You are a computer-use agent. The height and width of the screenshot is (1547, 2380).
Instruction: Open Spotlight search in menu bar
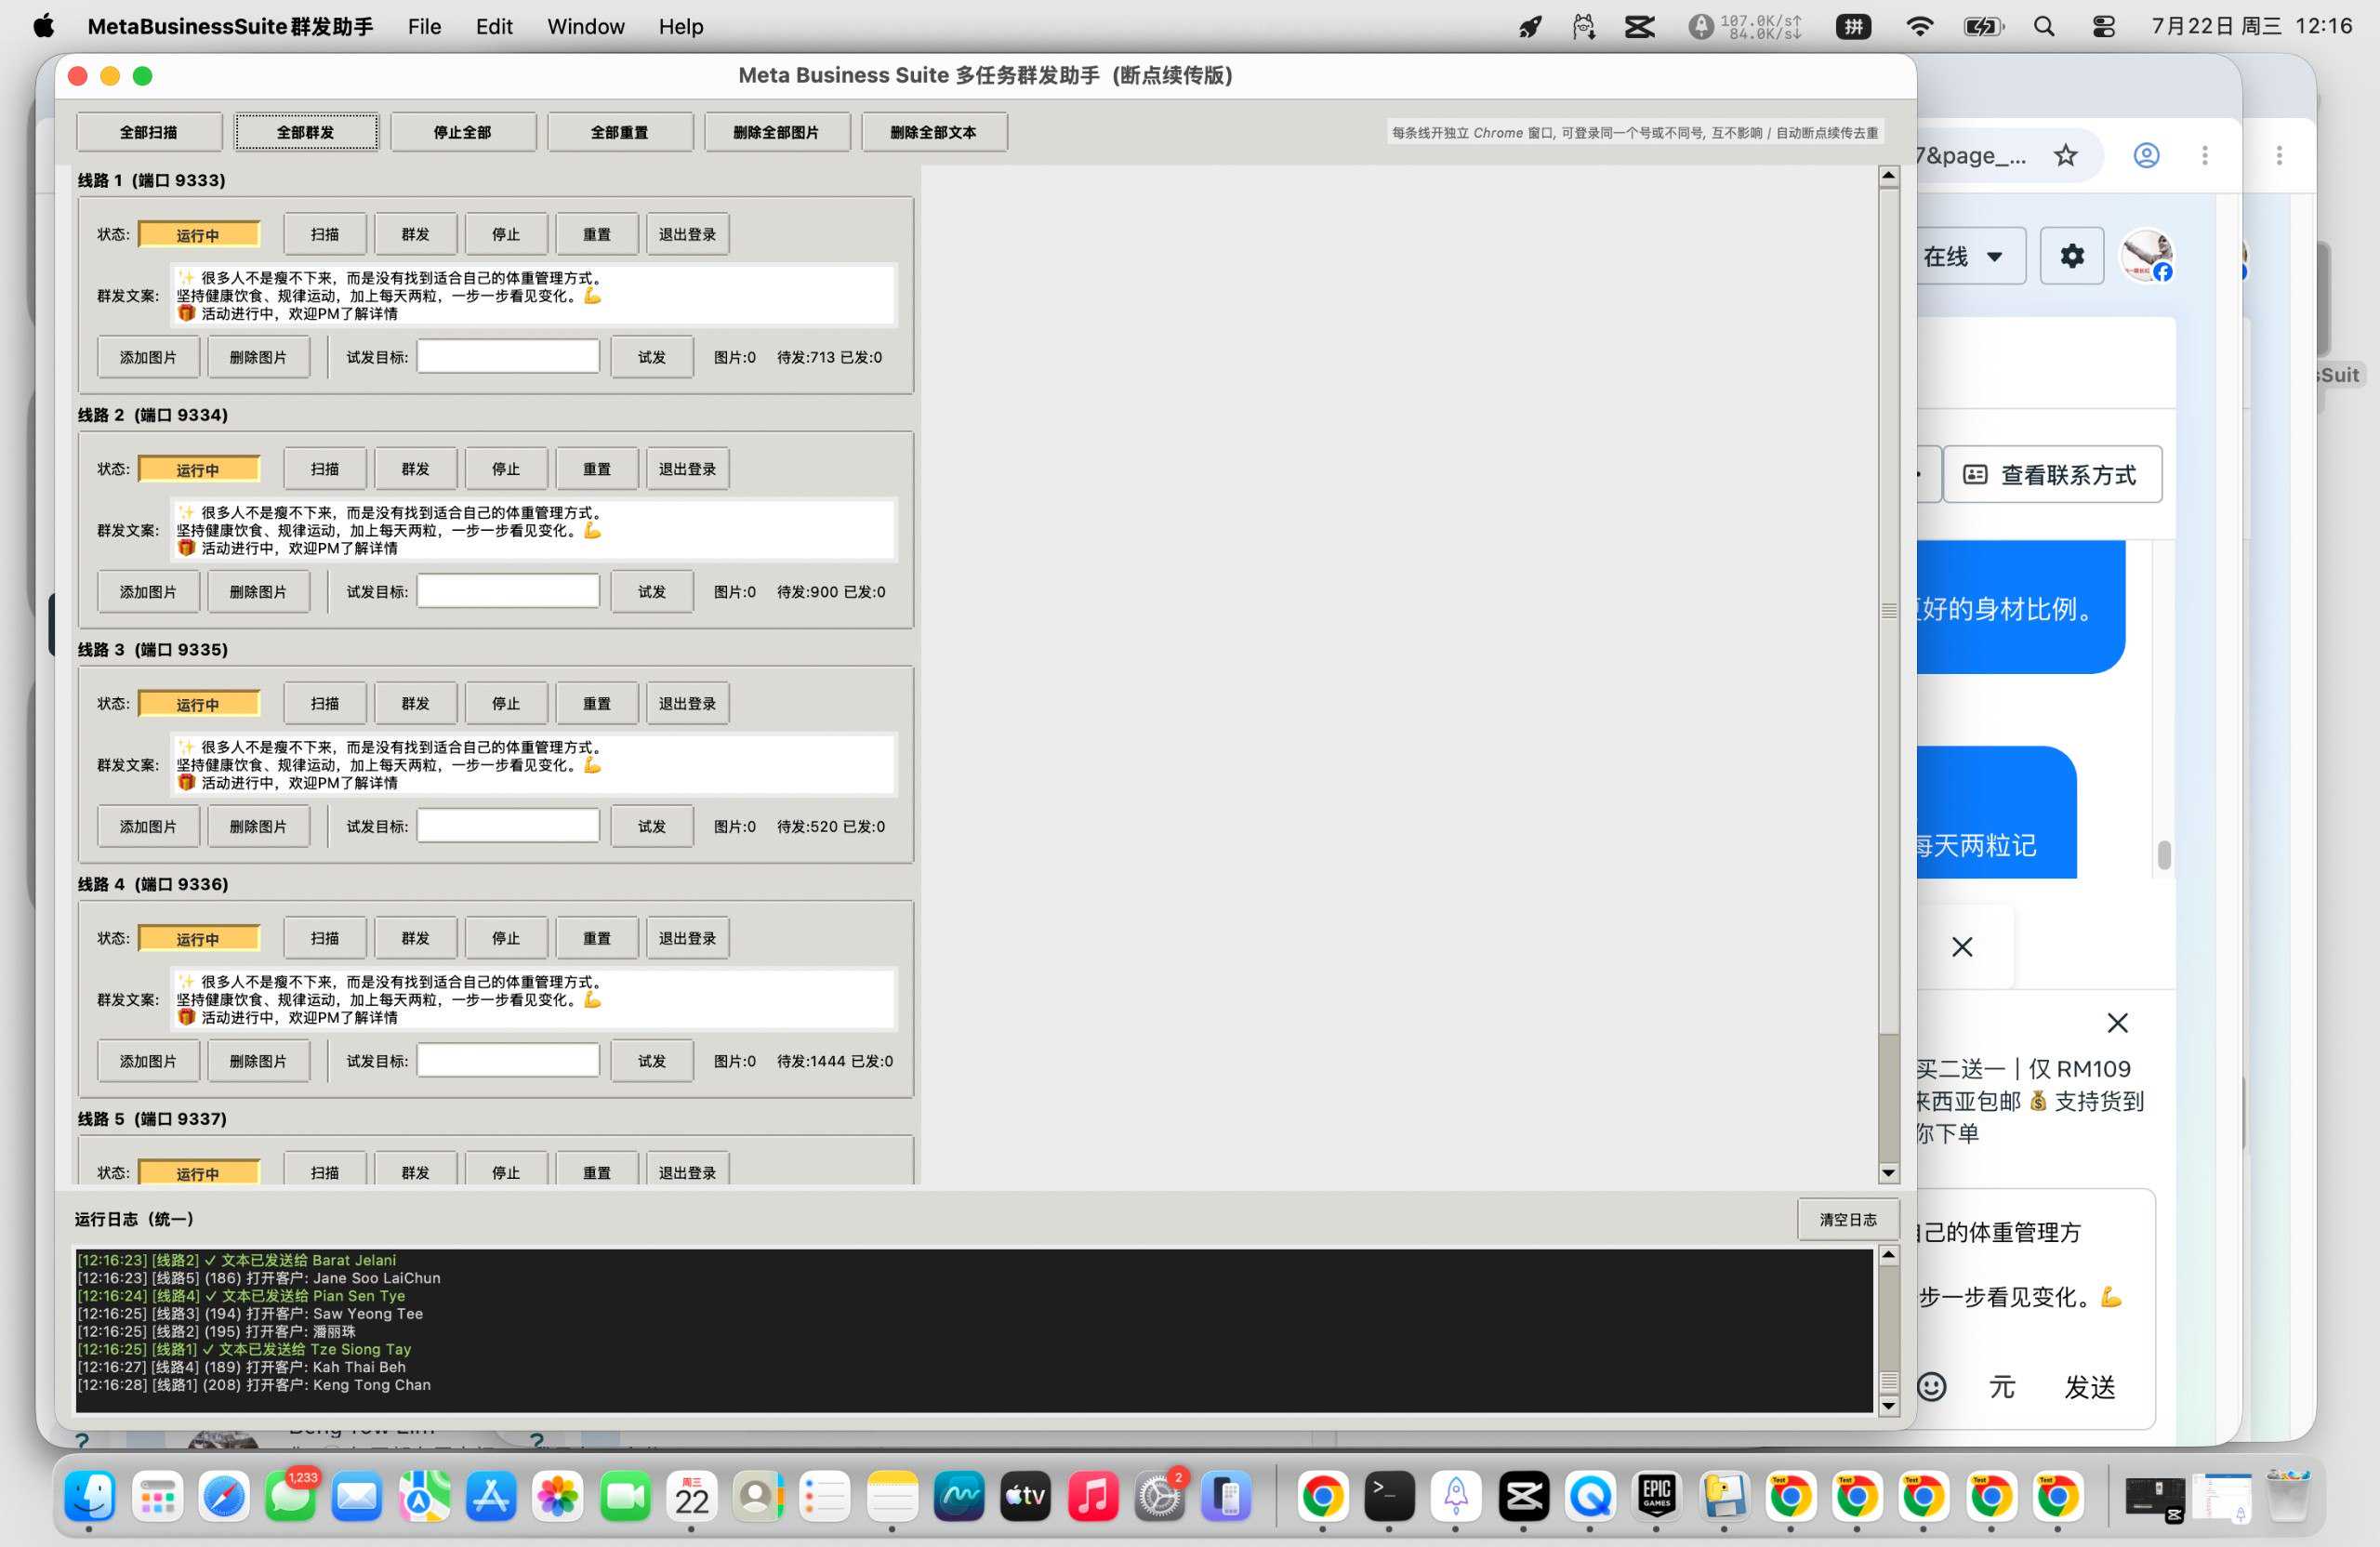[2044, 26]
